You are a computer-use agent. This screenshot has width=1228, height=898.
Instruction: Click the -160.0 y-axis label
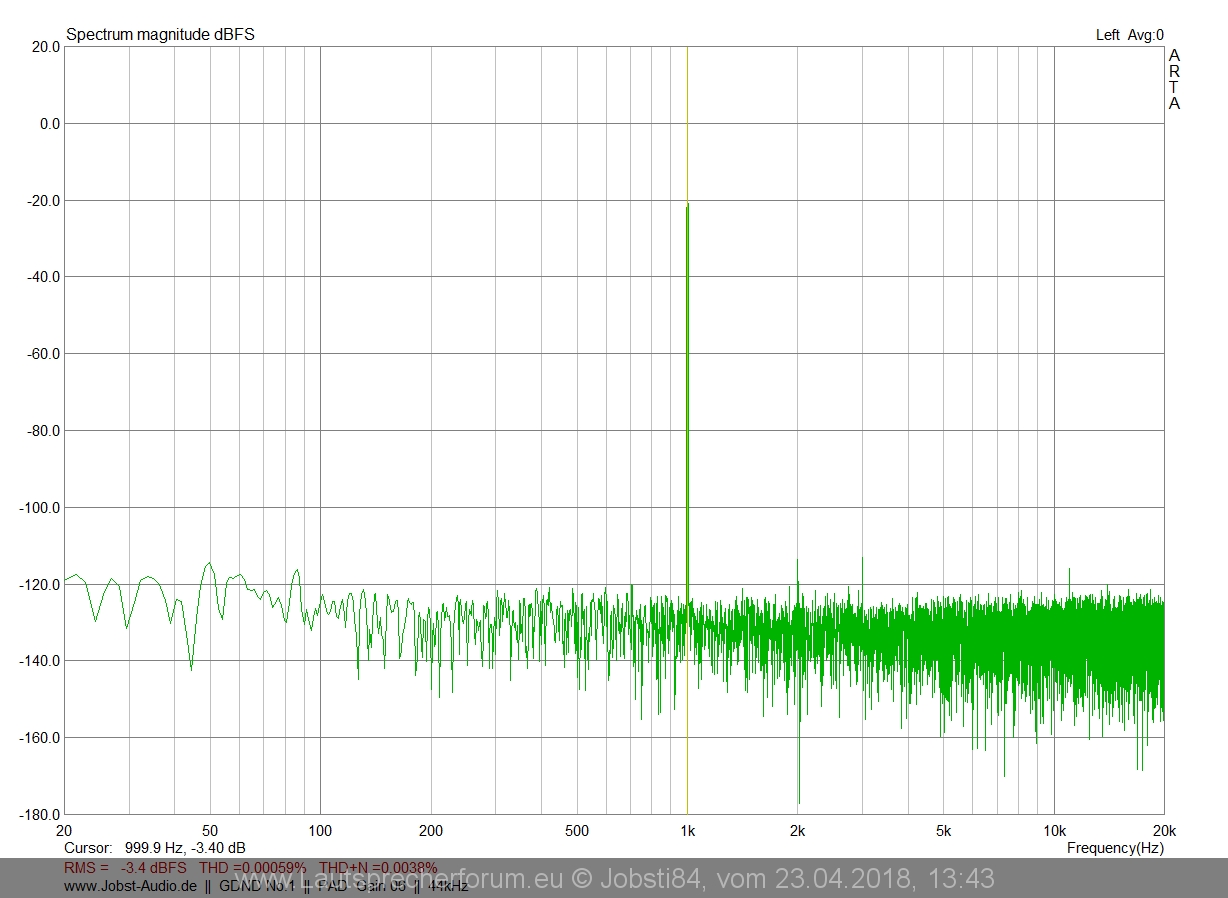[x=40, y=738]
